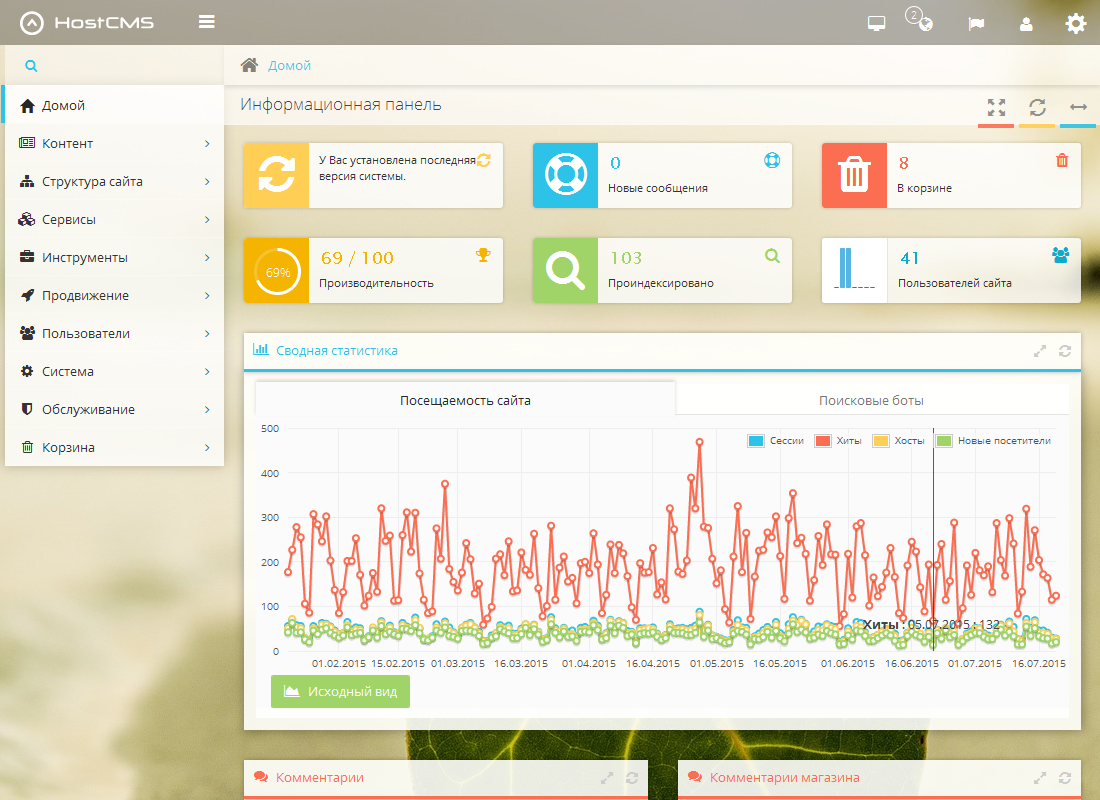This screenshot has height=800, width=1100.
Task: Click the Исходный вид button
Action: click(340, 691)
